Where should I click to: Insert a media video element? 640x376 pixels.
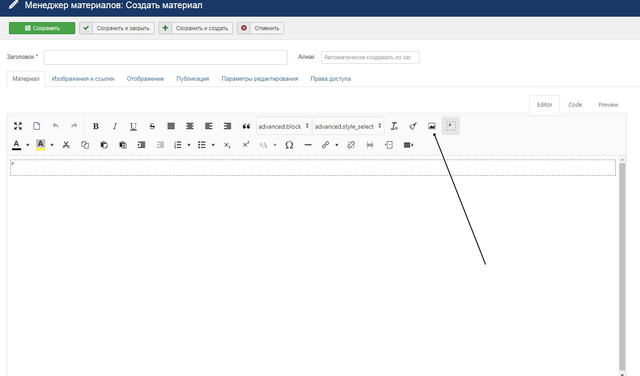(x=408, y=145)
